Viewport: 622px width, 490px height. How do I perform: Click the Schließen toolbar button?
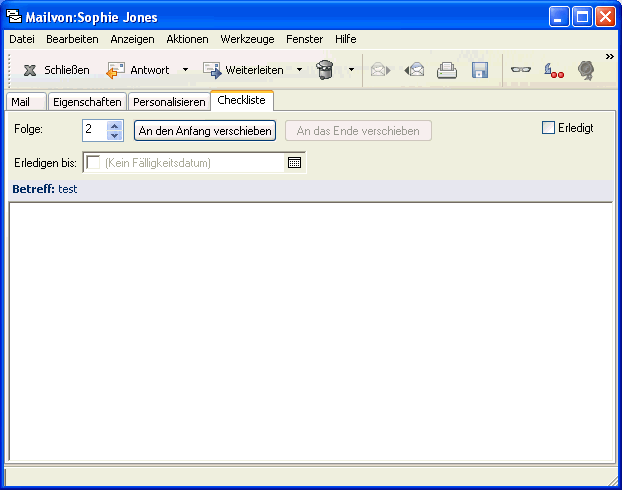tap(56, 70)
